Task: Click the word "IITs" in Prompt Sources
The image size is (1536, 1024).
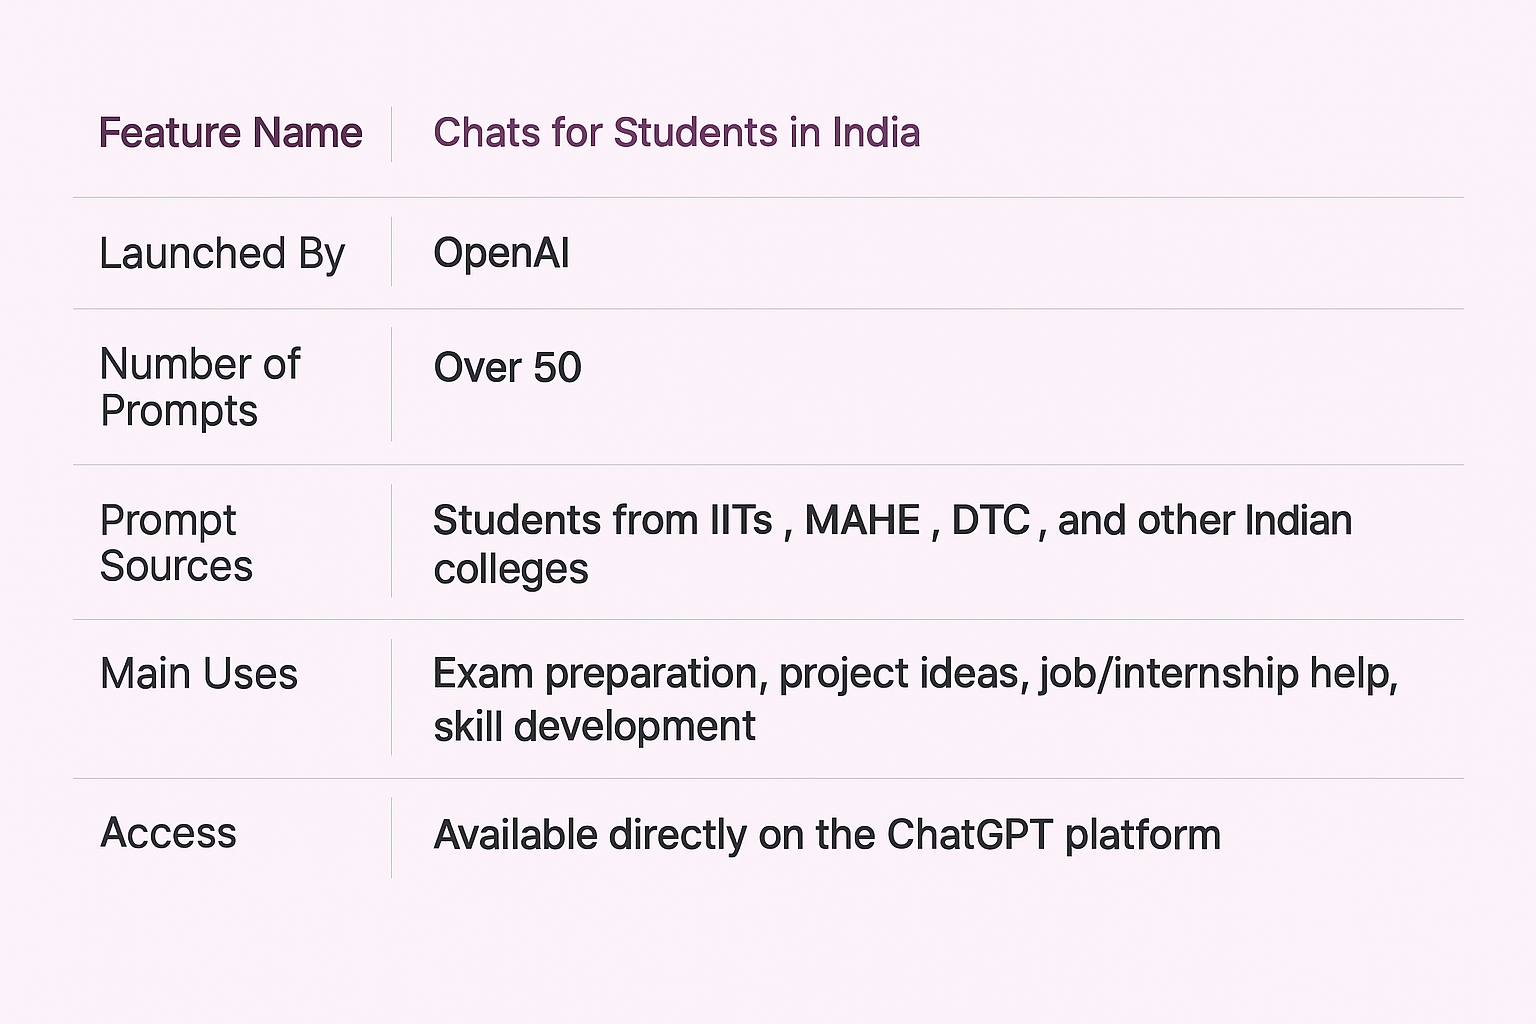Action: (741, 521)
